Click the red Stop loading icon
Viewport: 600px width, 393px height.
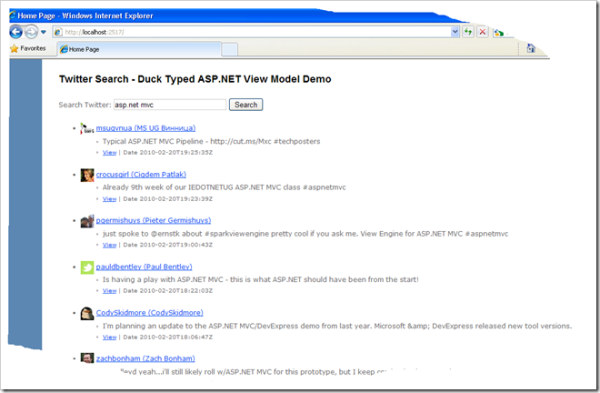[483, 32]
